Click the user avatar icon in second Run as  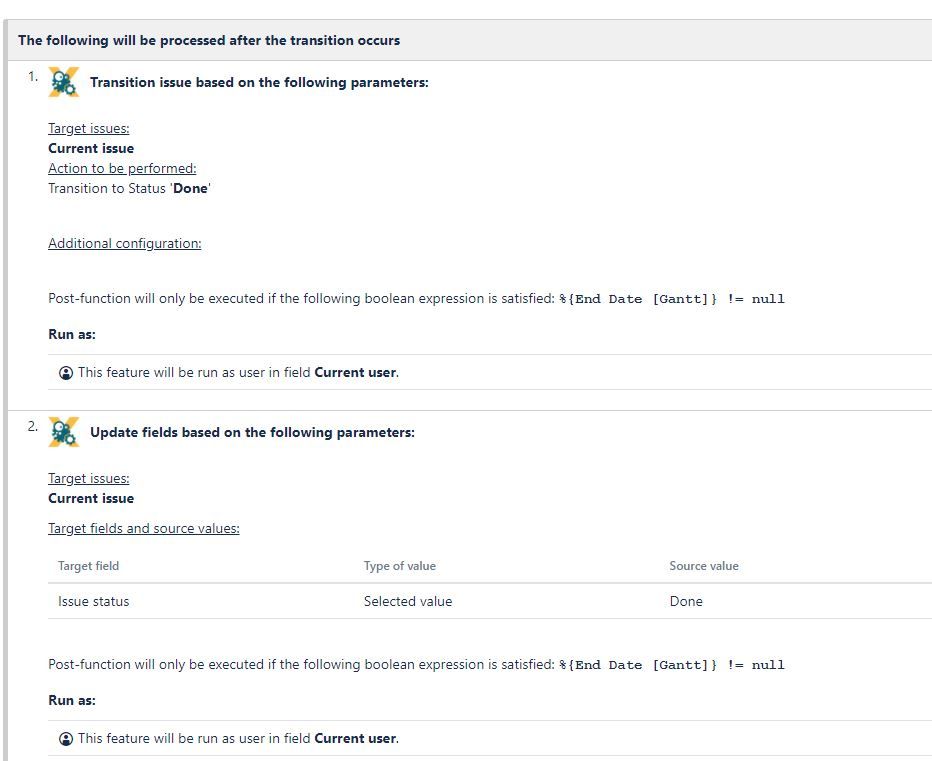tap(66, 738)
